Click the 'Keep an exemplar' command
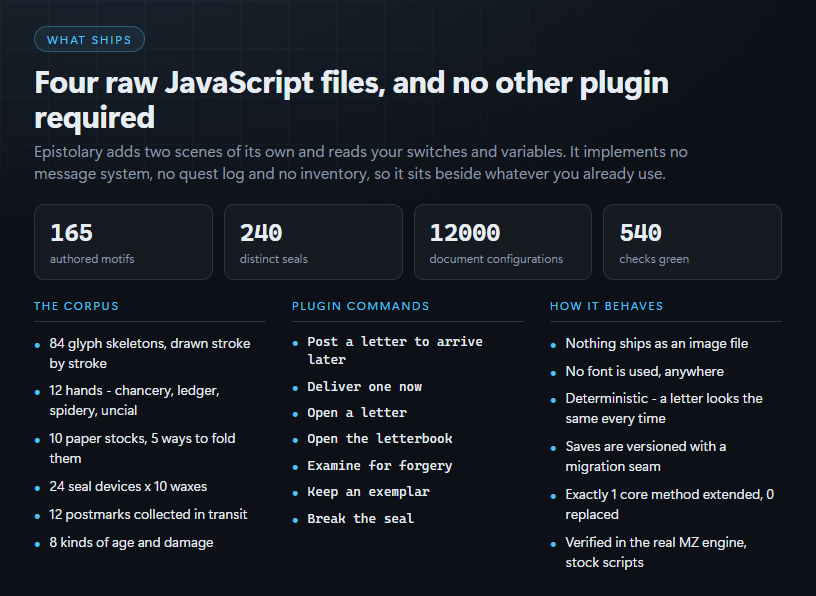816x596 pixels. [x=368, y=491]
